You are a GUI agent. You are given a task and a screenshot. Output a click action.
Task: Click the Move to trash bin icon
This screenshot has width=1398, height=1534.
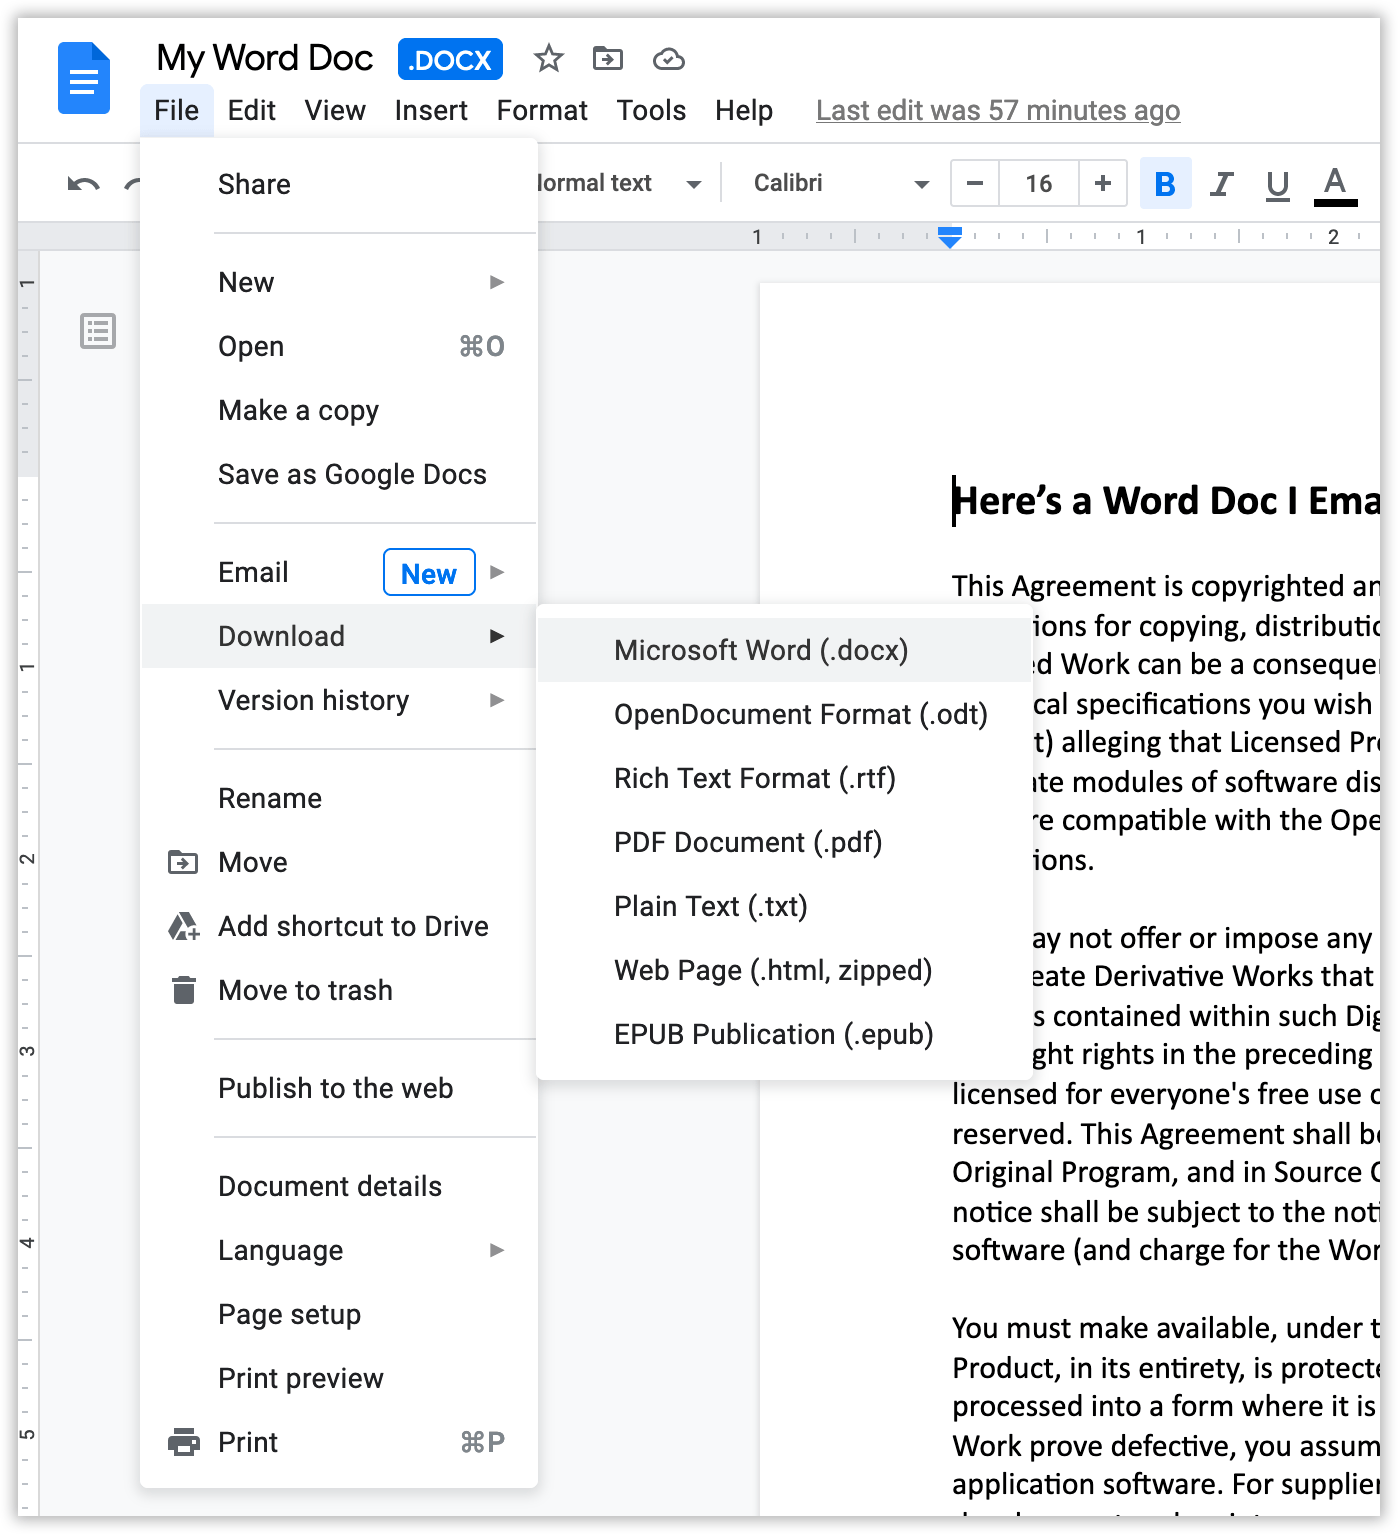click(x=184, y=990)
